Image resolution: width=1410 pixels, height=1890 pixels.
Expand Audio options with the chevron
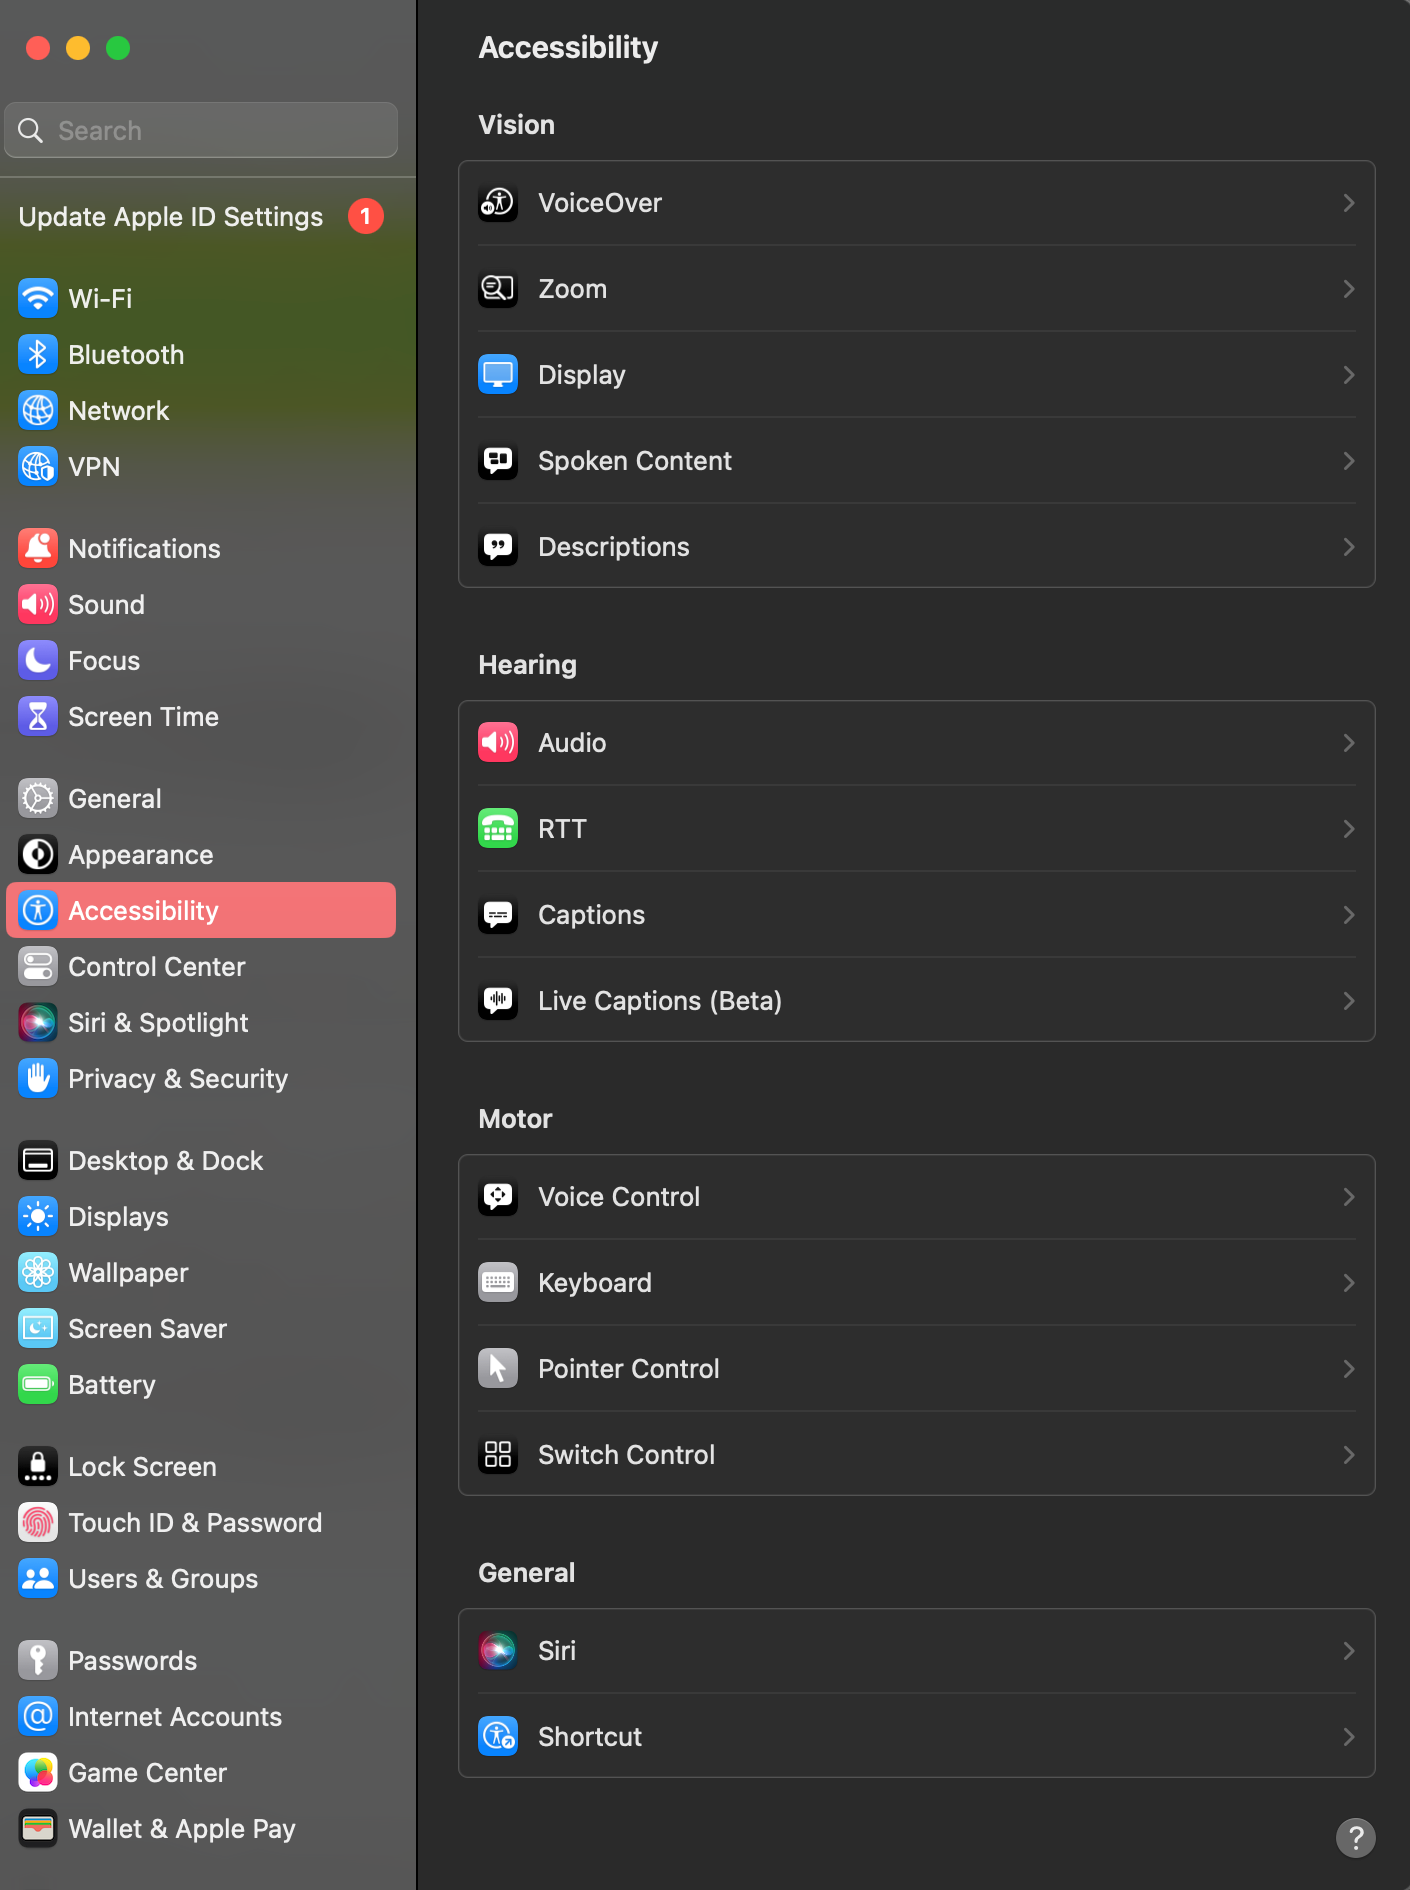click(x=1349, y=743)
